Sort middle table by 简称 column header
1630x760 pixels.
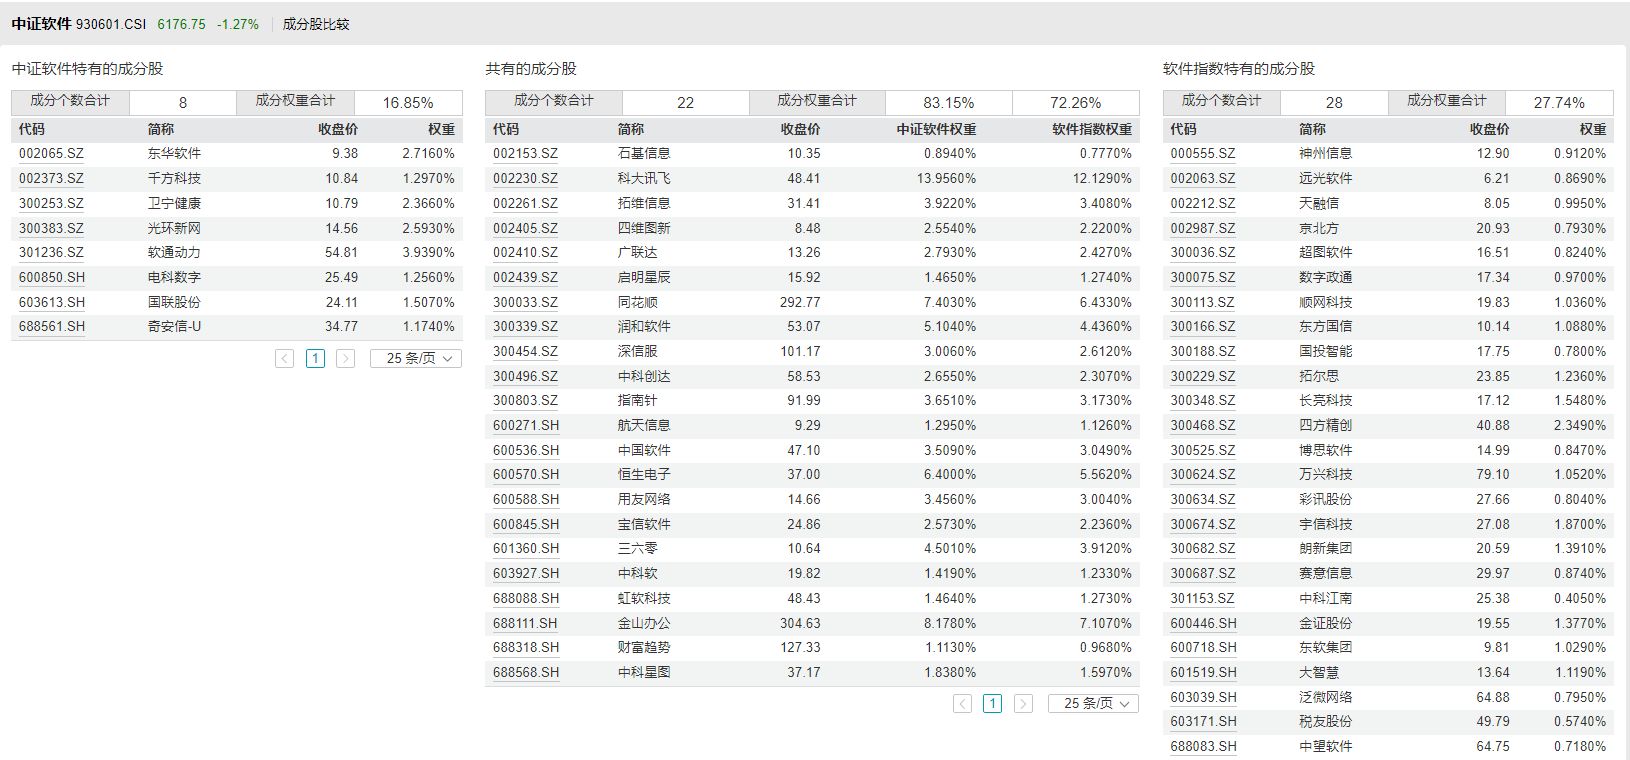pos(631,129)
